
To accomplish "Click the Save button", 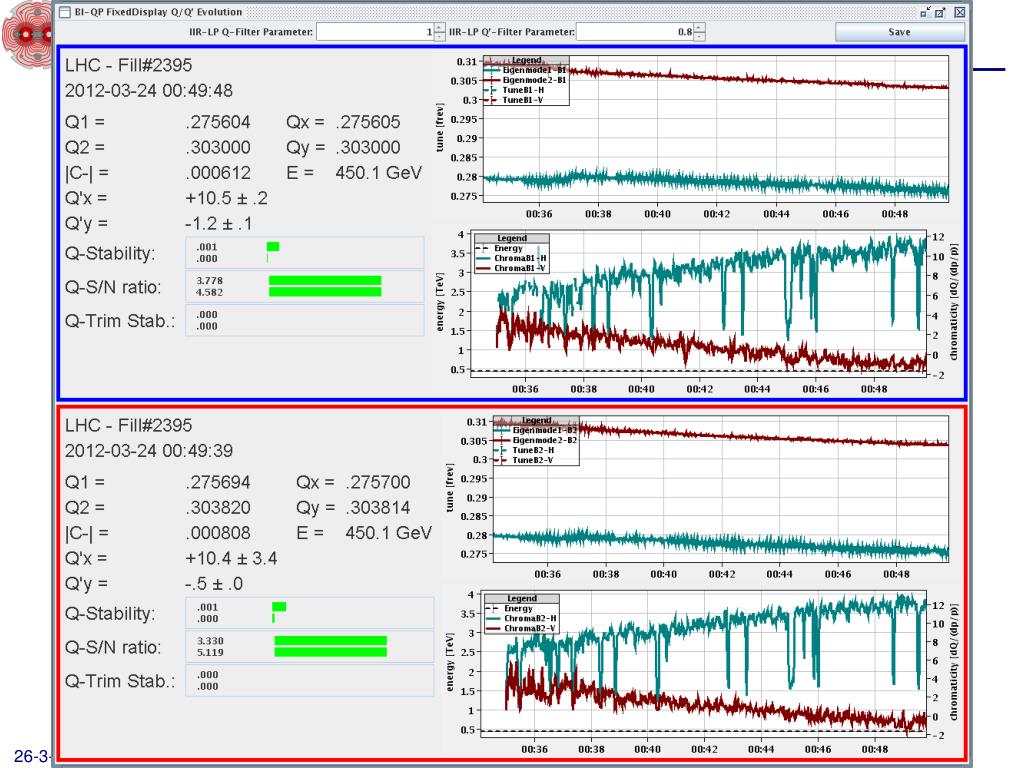I will 898,32.
